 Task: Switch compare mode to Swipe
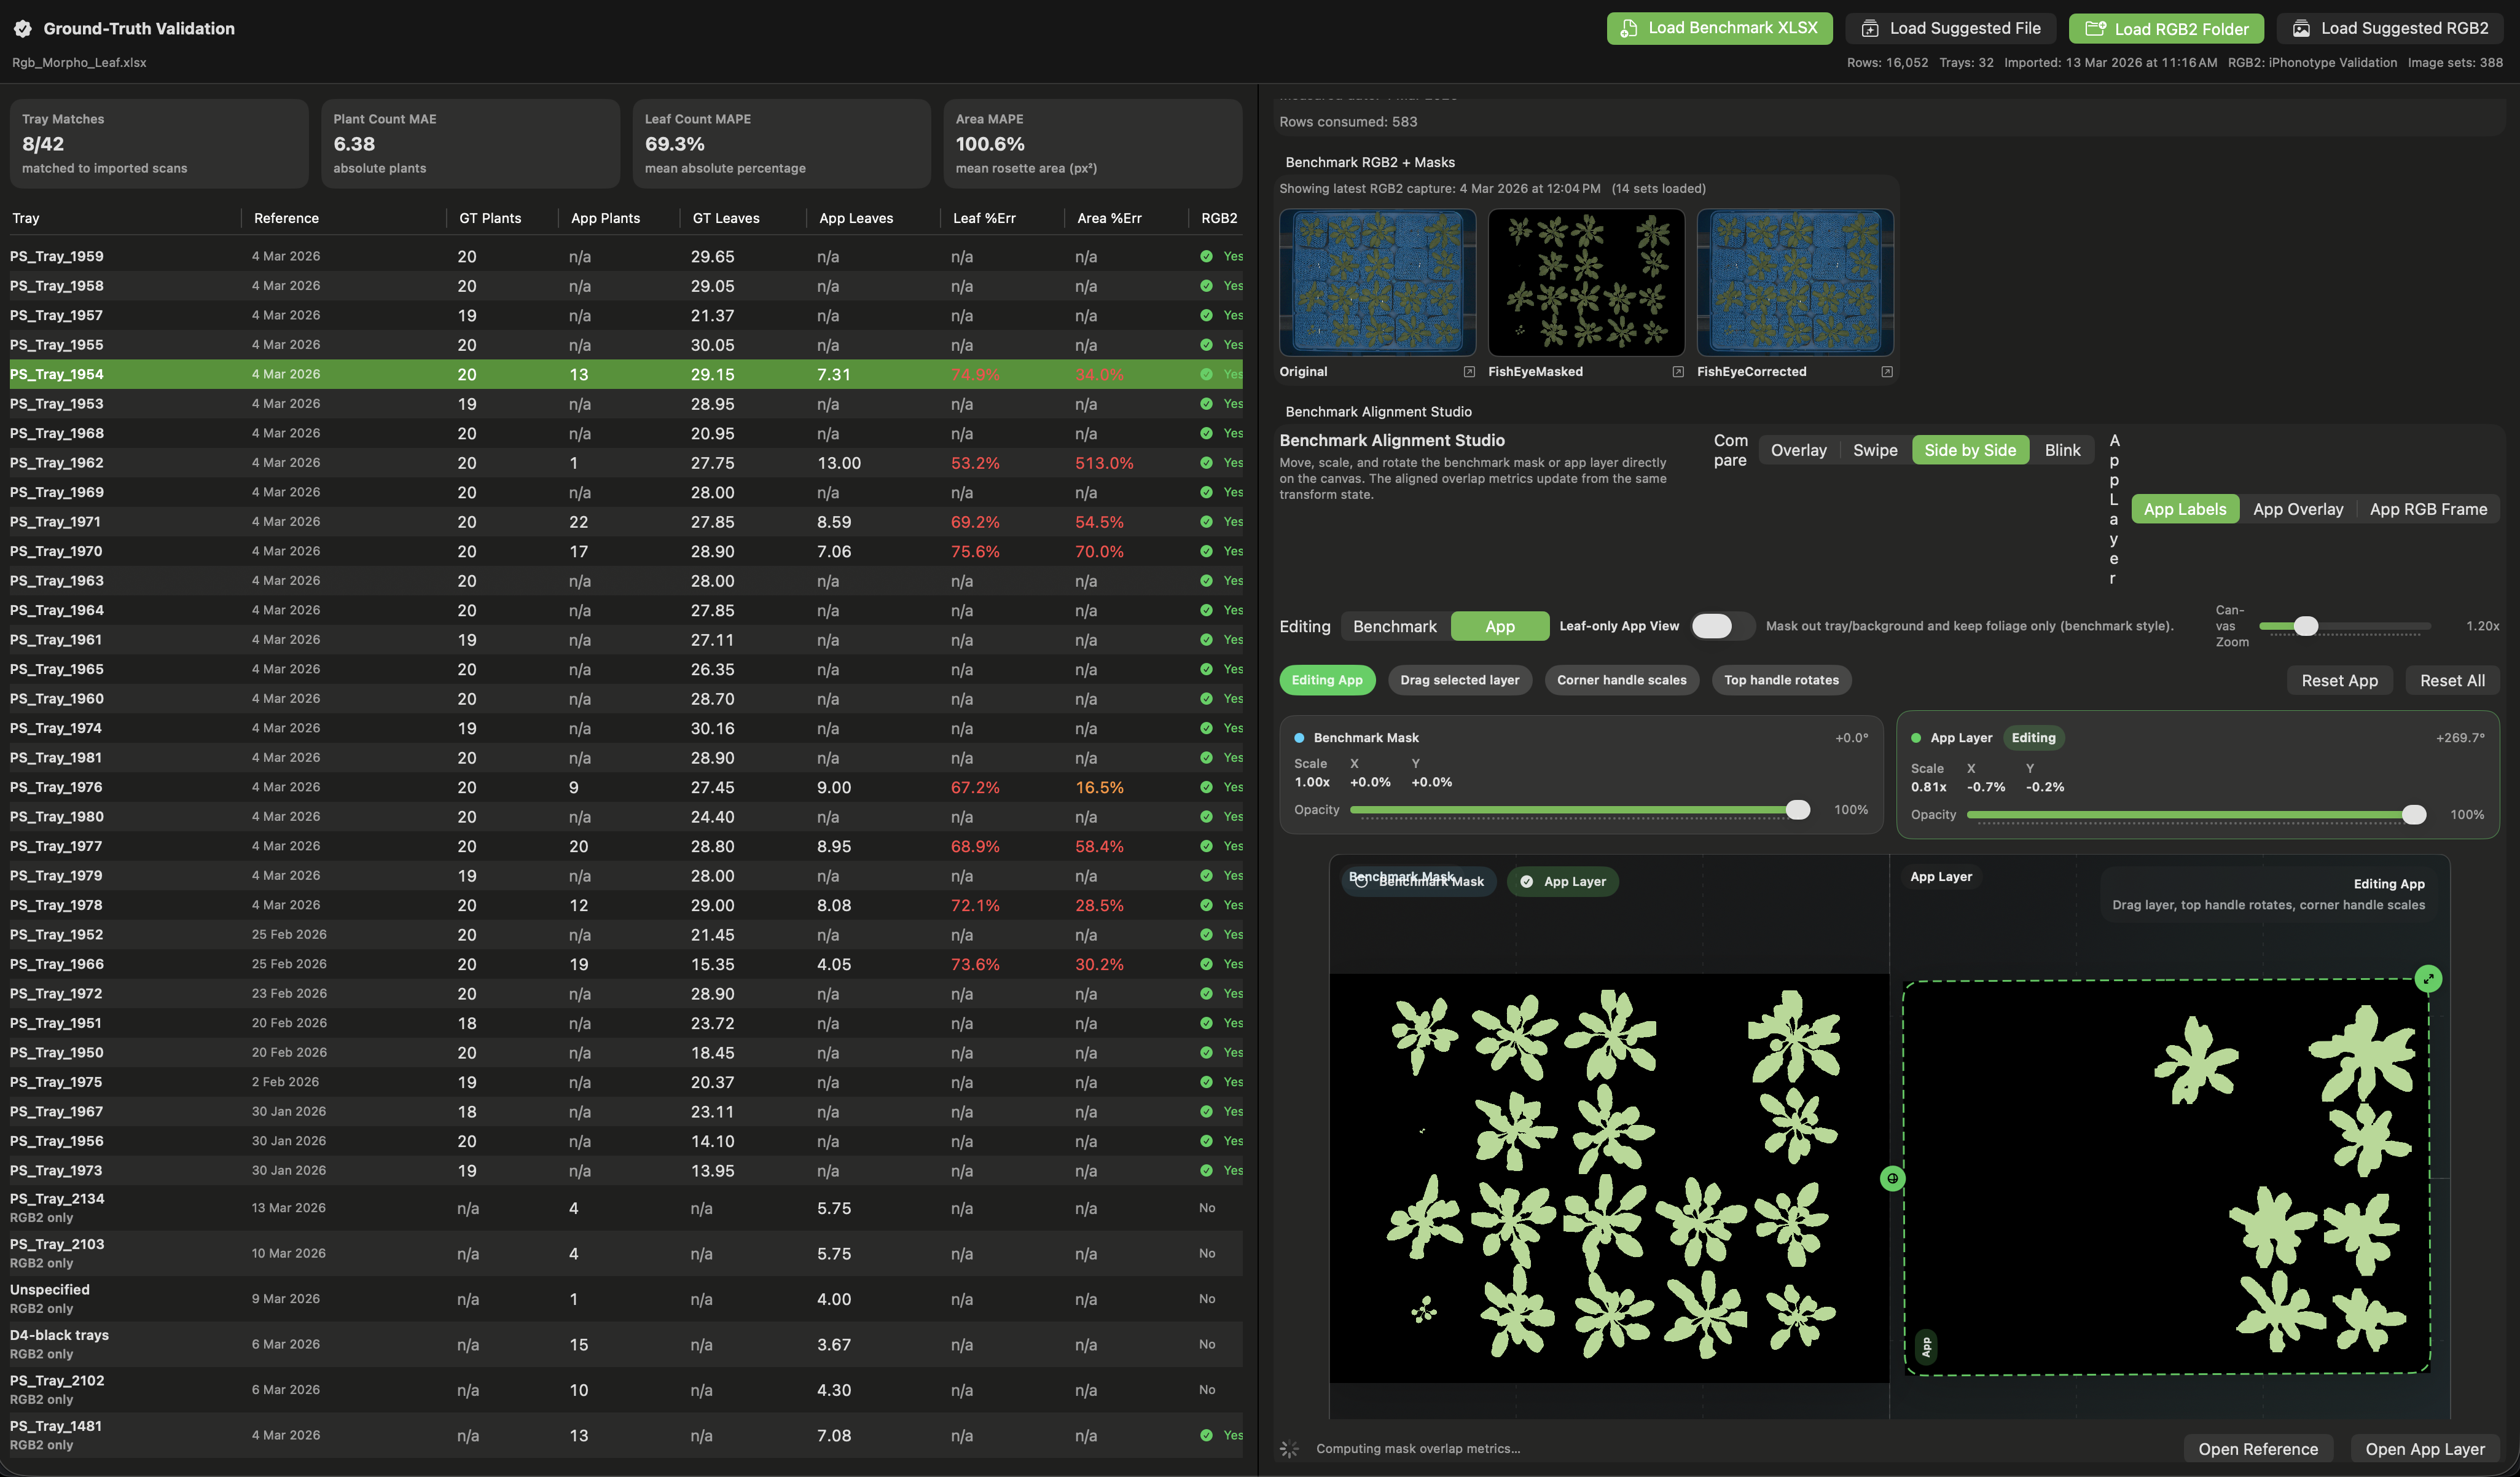coord(1875,450)
